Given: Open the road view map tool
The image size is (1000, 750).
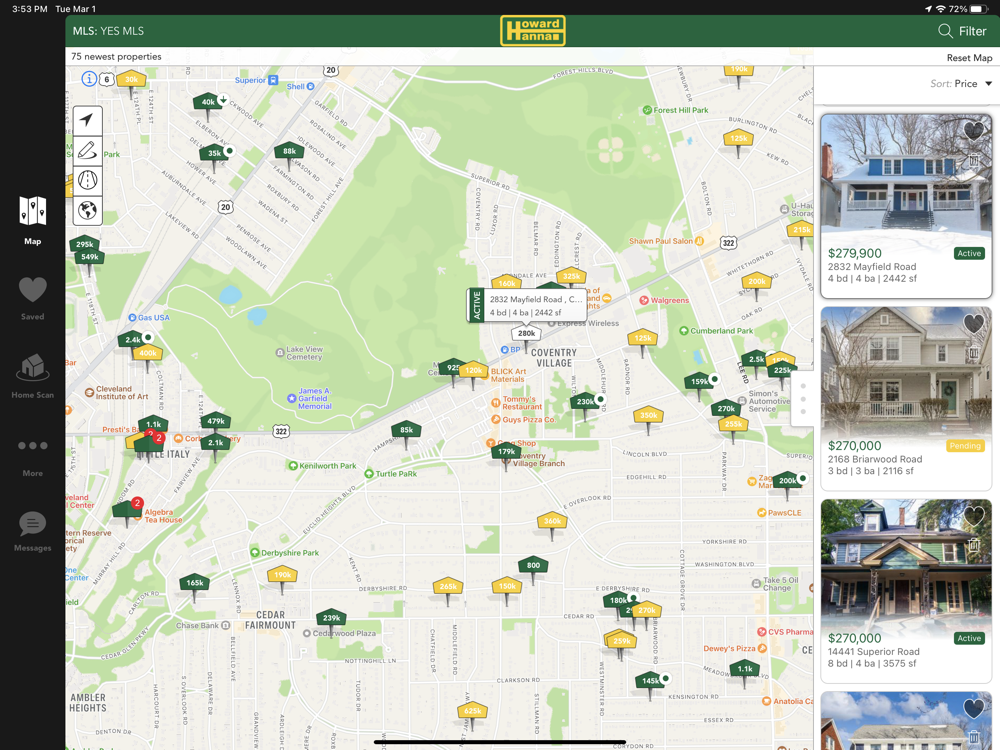Looking at the screenshot, I should pyautogui.click(x=87, y=180).
